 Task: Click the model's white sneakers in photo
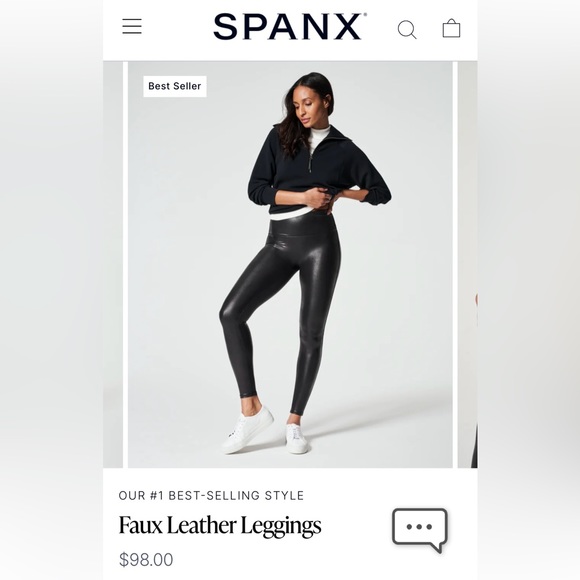point(265,431)
